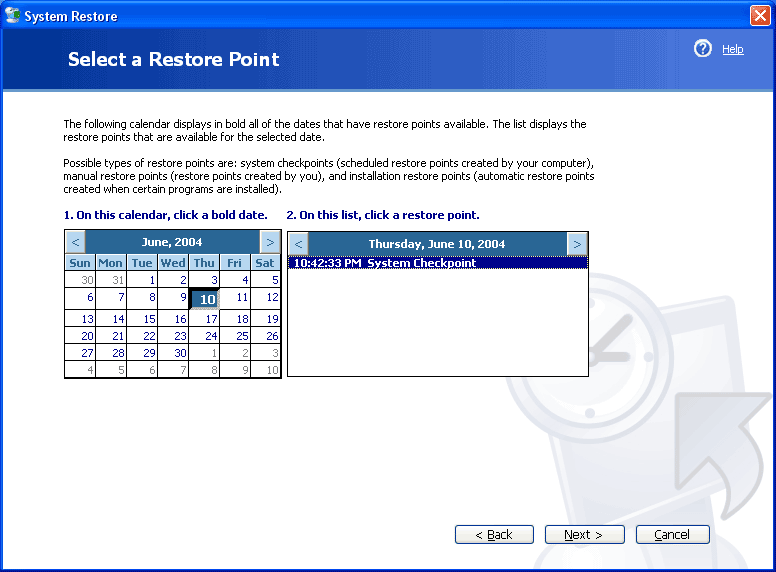Click the Back button
Screen dimensions: 776x572
(x=494, y=534)
